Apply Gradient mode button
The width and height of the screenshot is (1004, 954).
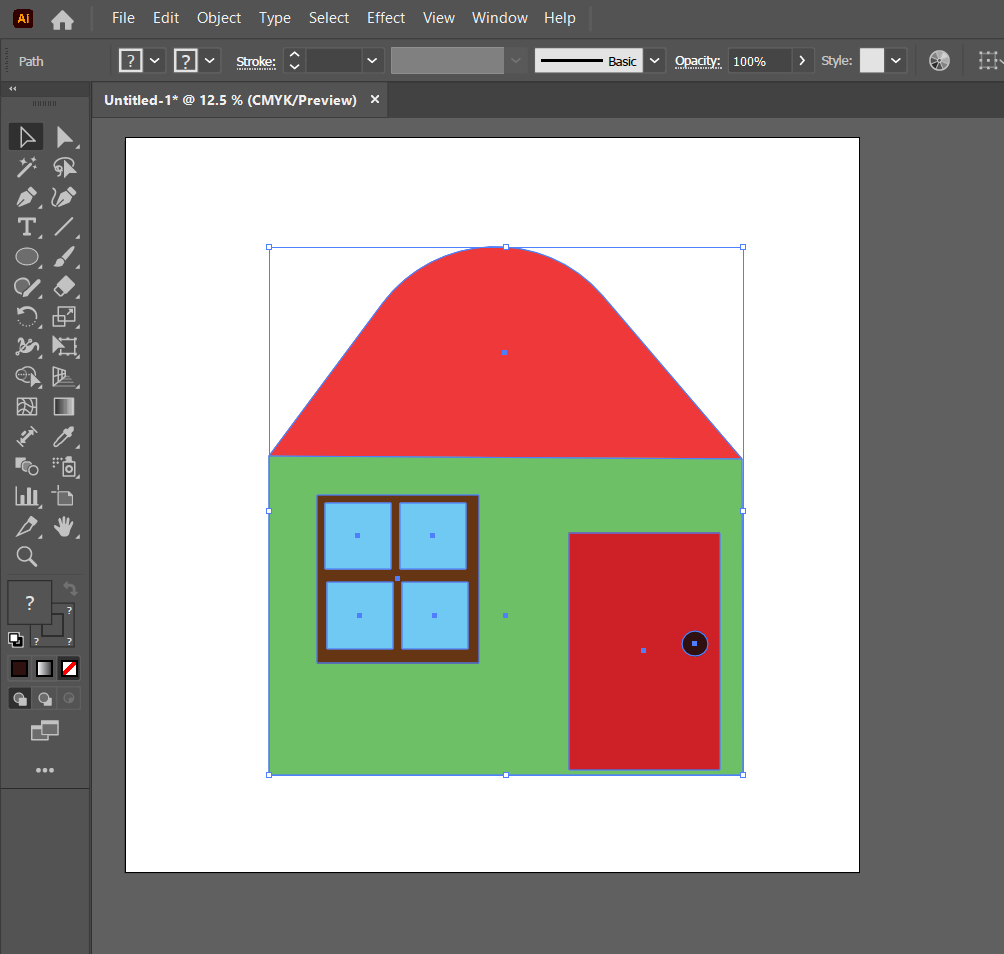pos(44,668)
